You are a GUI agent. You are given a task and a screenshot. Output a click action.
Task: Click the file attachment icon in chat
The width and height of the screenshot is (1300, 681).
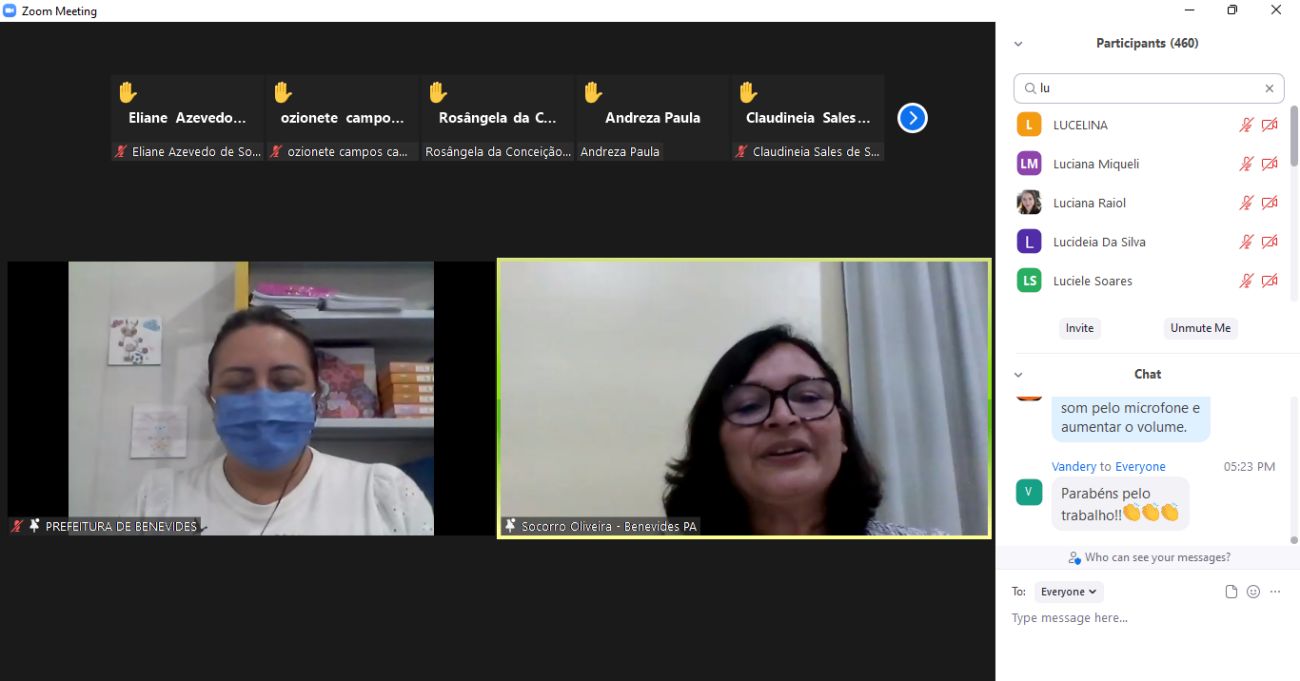(1231, 592)
